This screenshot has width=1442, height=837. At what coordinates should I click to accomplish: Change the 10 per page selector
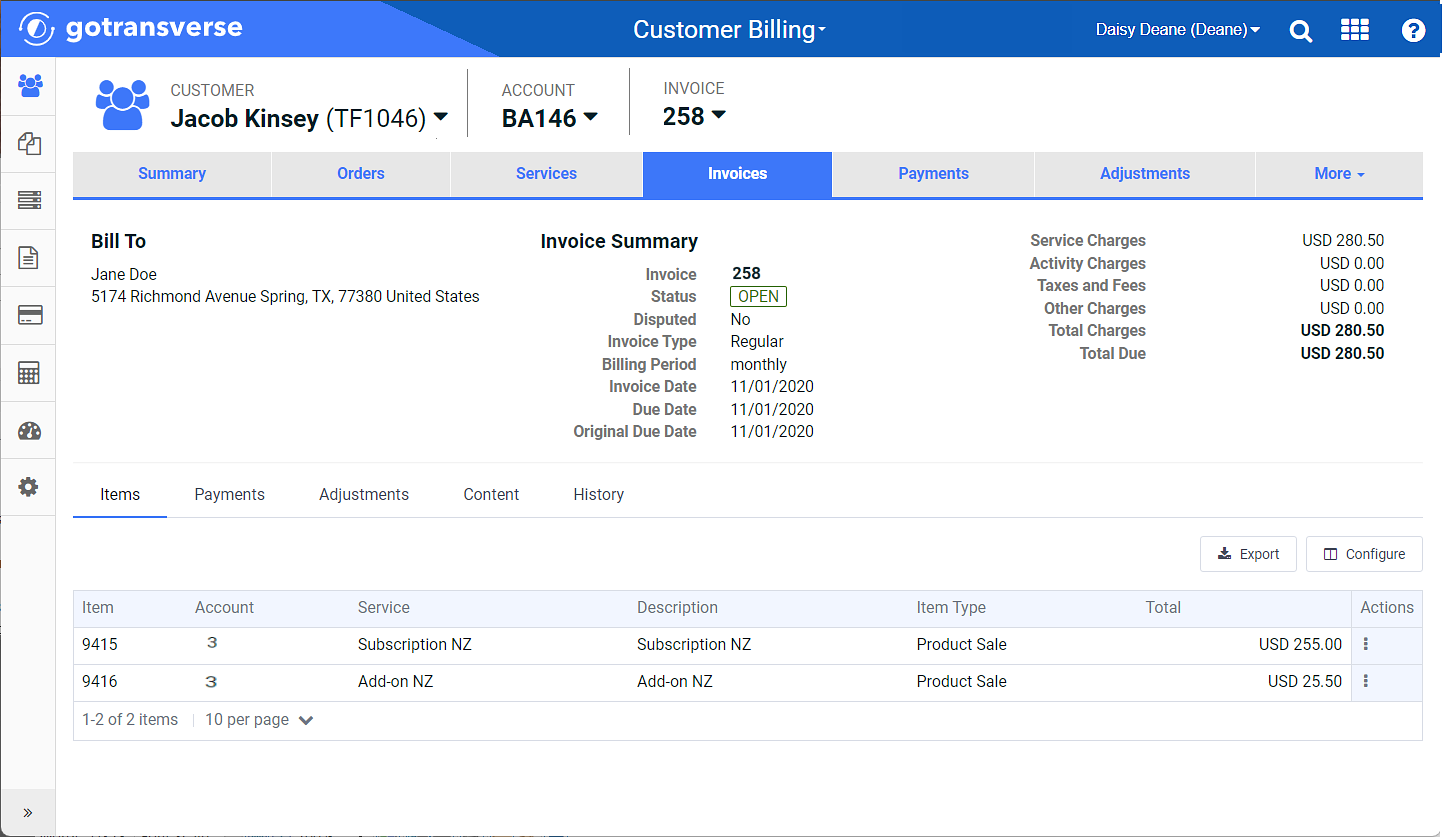(x=259, y=720)
